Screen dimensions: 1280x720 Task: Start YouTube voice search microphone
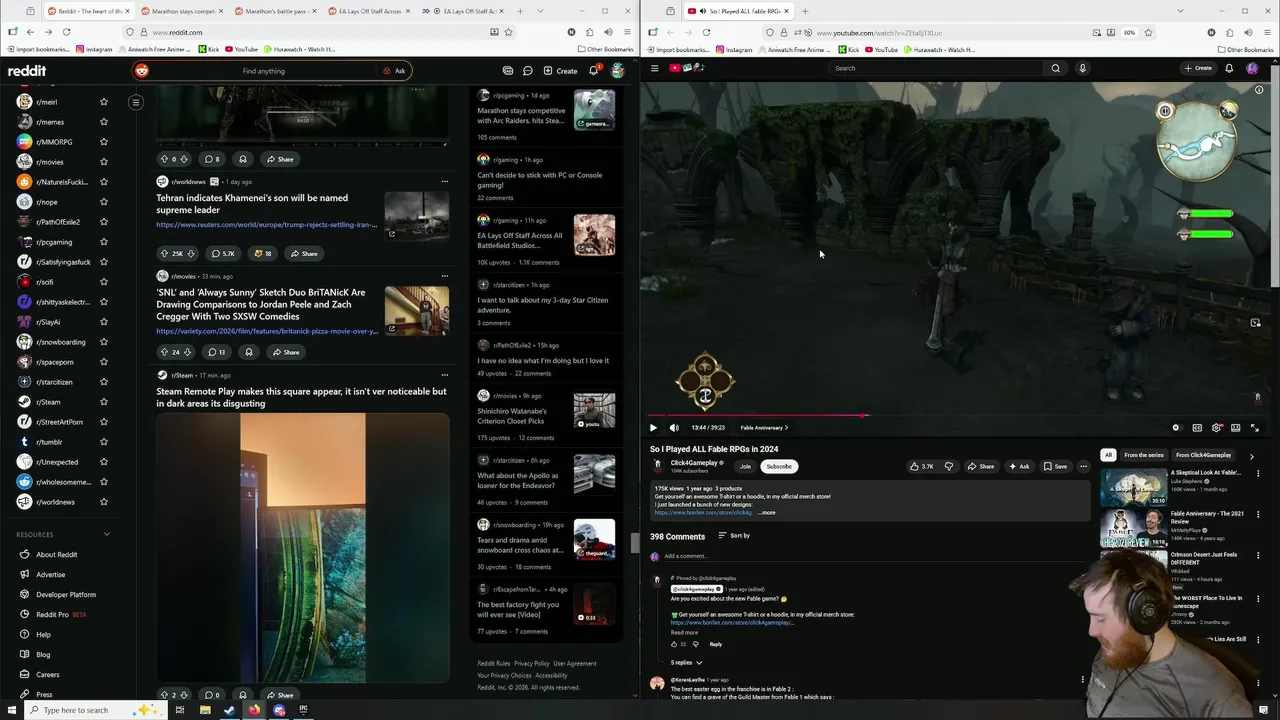pyautogui.click(x=1082, y=68)
